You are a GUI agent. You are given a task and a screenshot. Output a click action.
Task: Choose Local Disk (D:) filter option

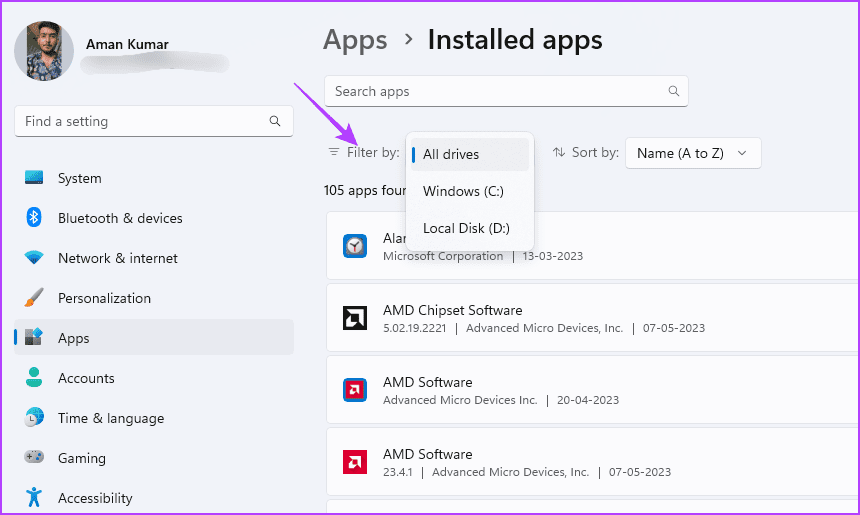(469, 228)
